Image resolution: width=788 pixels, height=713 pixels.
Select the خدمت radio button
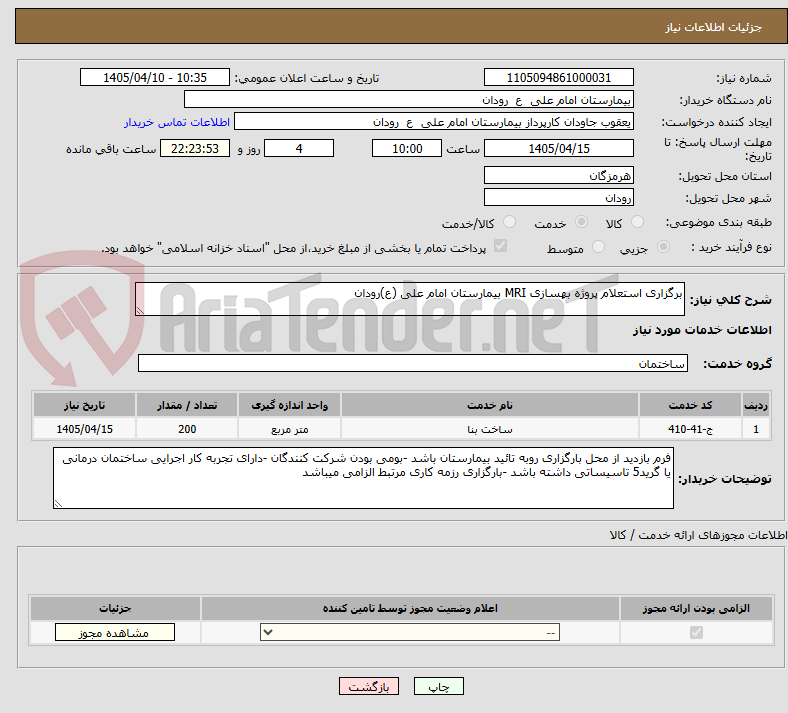(581, 222)
